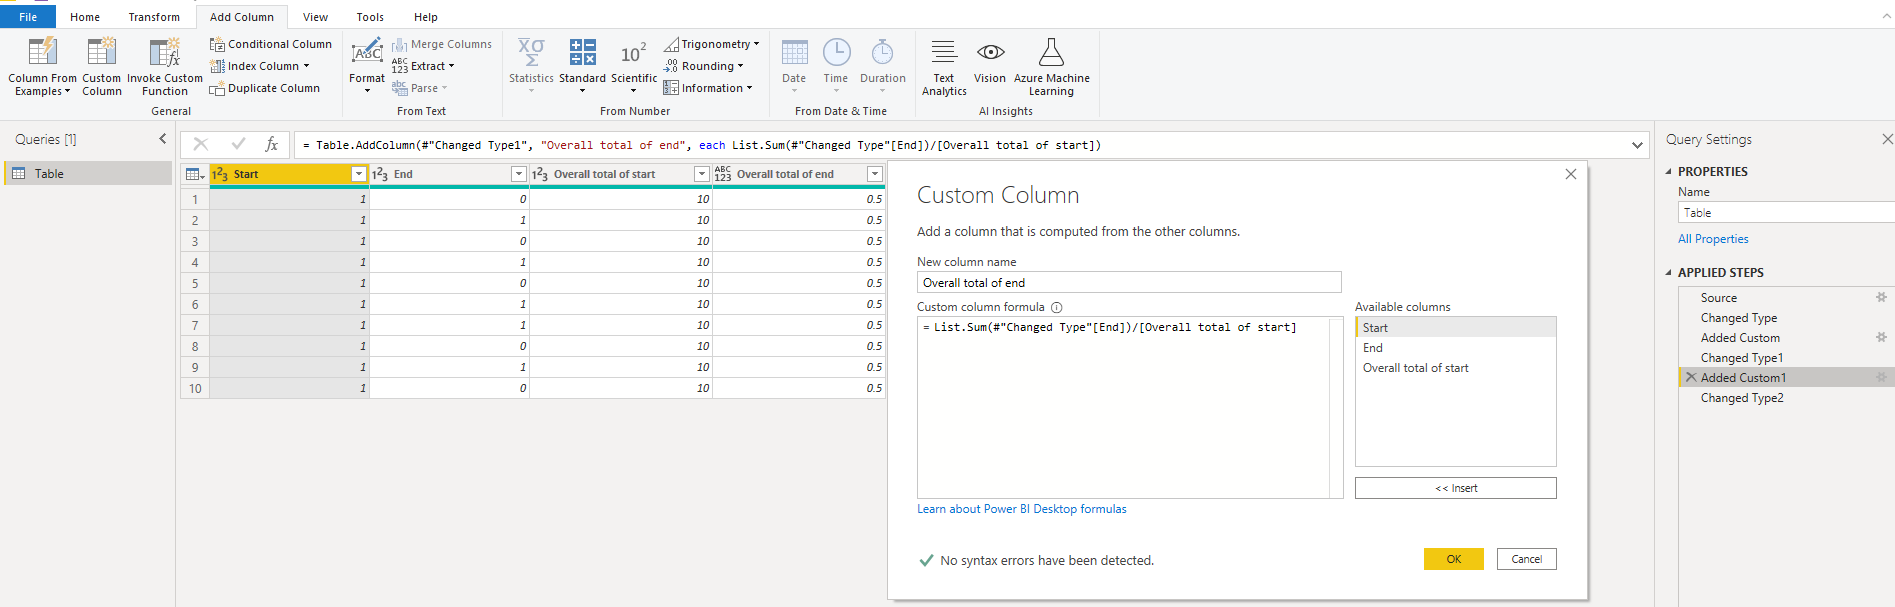Click Duplicate Column in the ribbon

(265, 88)
